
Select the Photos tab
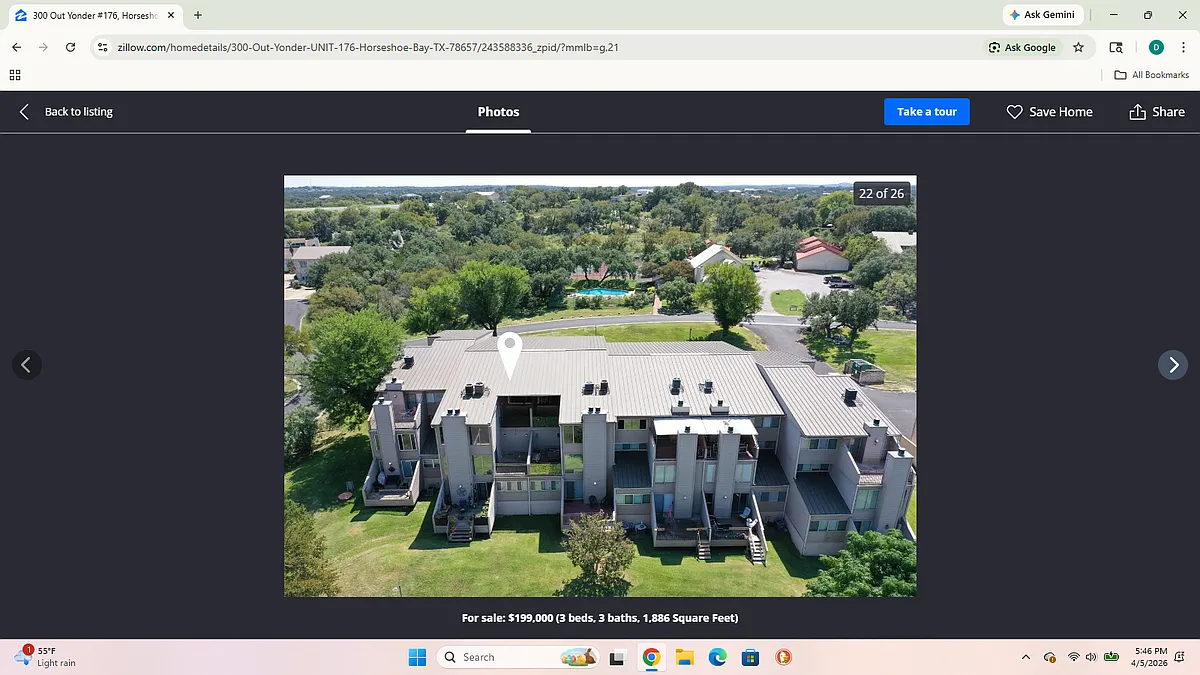[x=498, y=112]
